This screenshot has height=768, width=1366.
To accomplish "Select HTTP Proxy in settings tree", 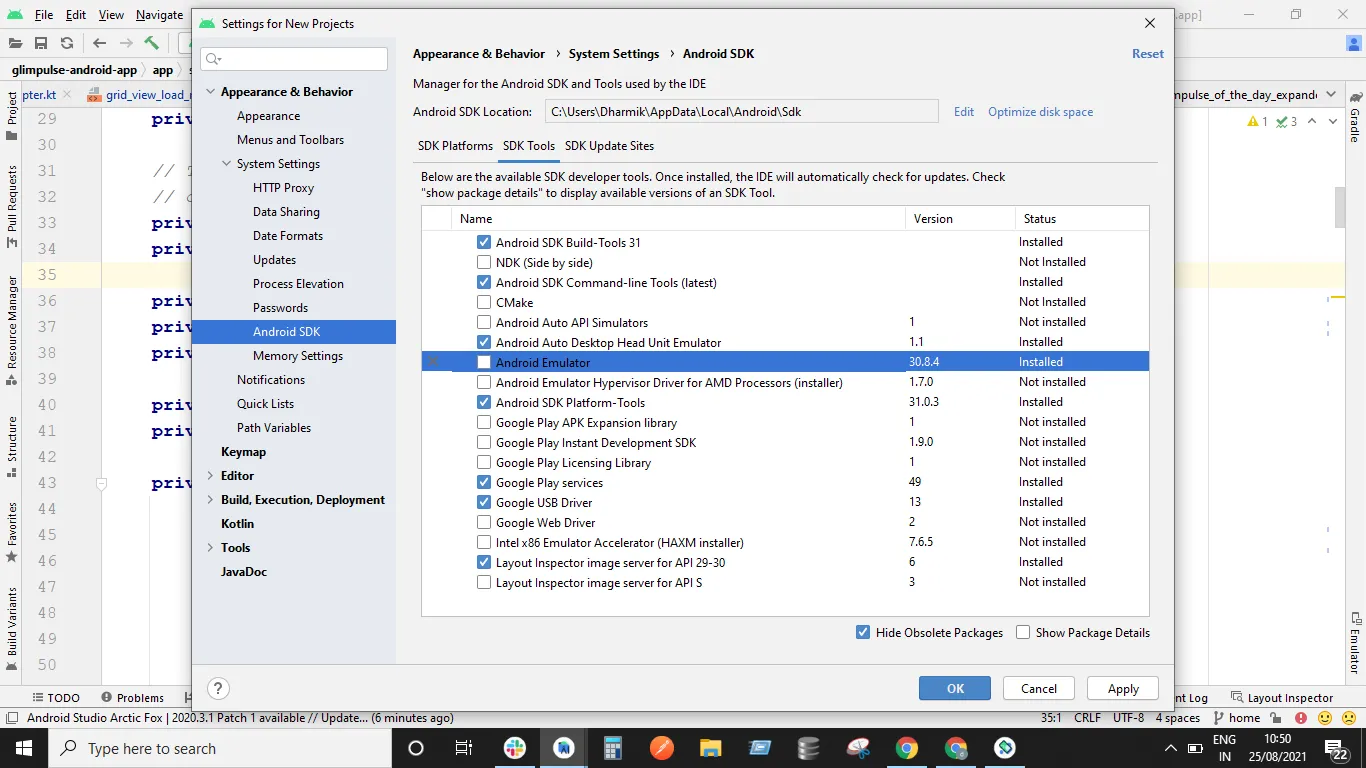I will (283, 188).
